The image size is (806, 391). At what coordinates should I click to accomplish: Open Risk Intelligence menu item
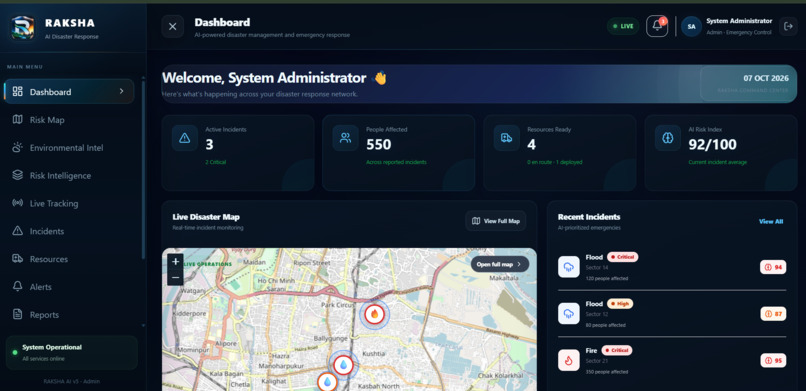pyautogui.click(x=69, y=176)
